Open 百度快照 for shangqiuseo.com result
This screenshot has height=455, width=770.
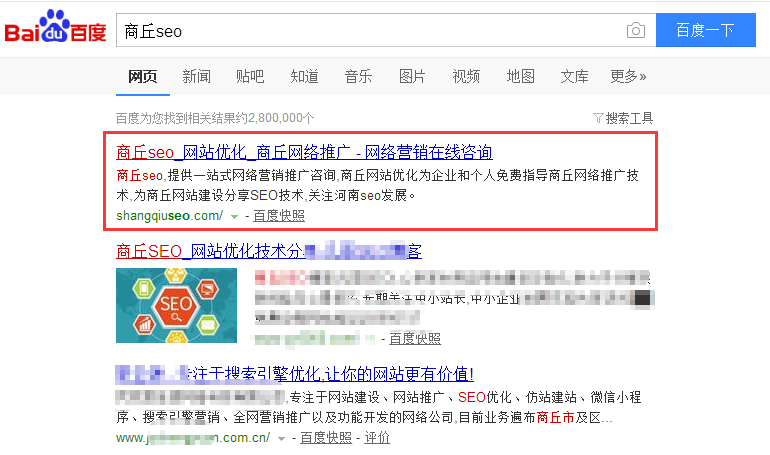tap(279, 215)
